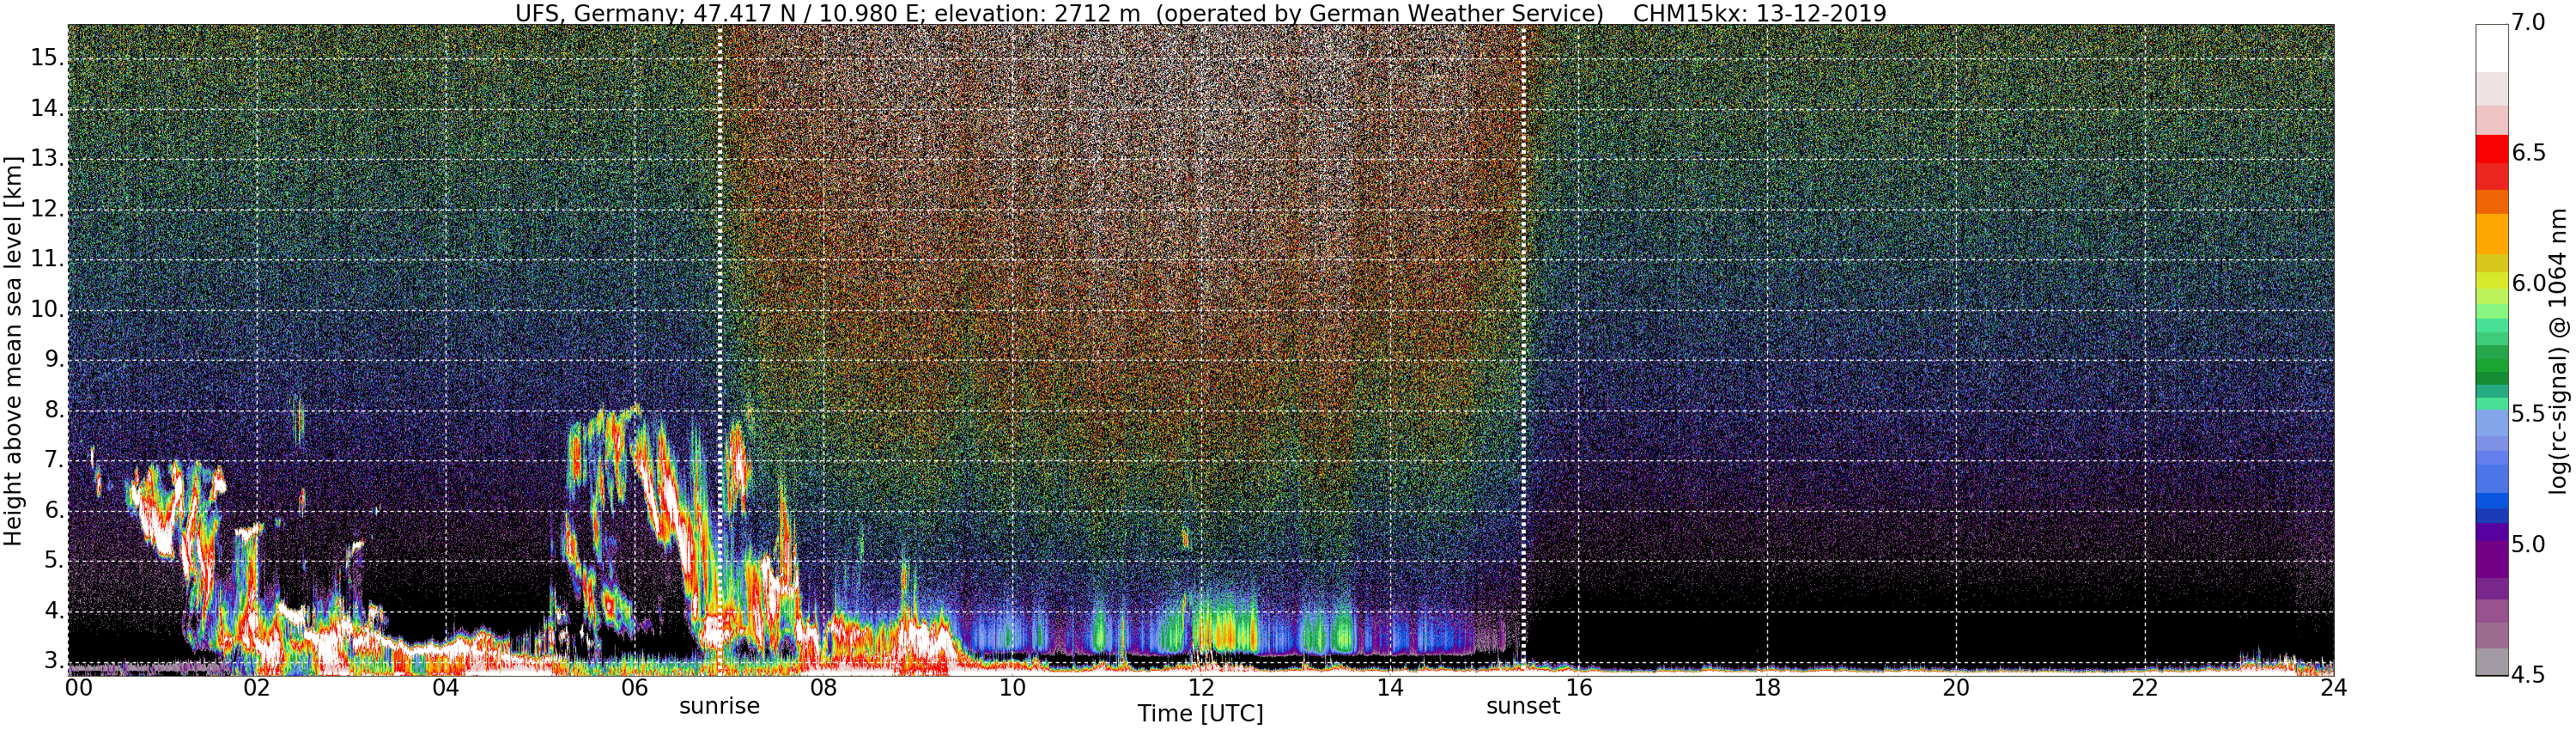The image size is (2576, 730).
Task: Click the time axis tick label 06
Action: pos(635,688)
